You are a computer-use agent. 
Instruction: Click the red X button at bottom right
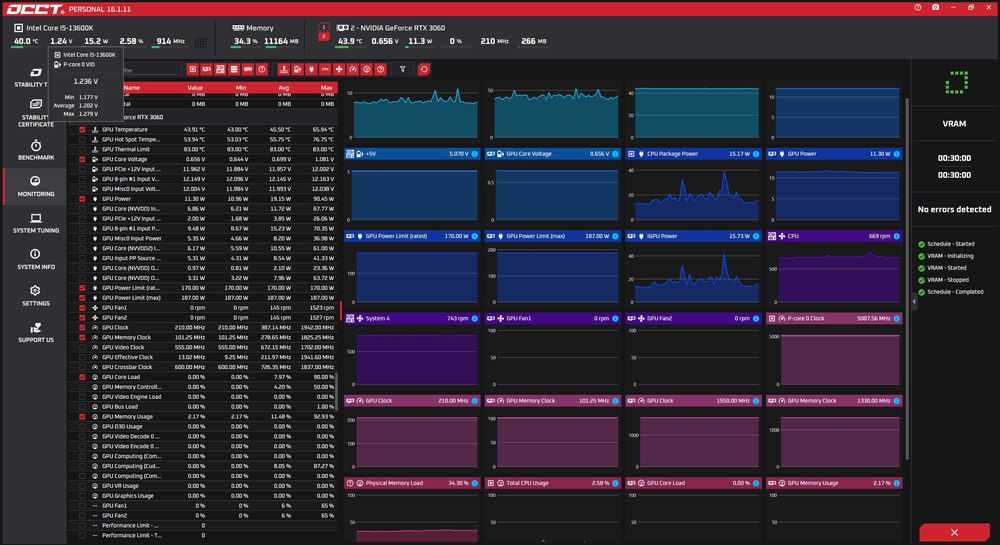click(x=954, y=532)
